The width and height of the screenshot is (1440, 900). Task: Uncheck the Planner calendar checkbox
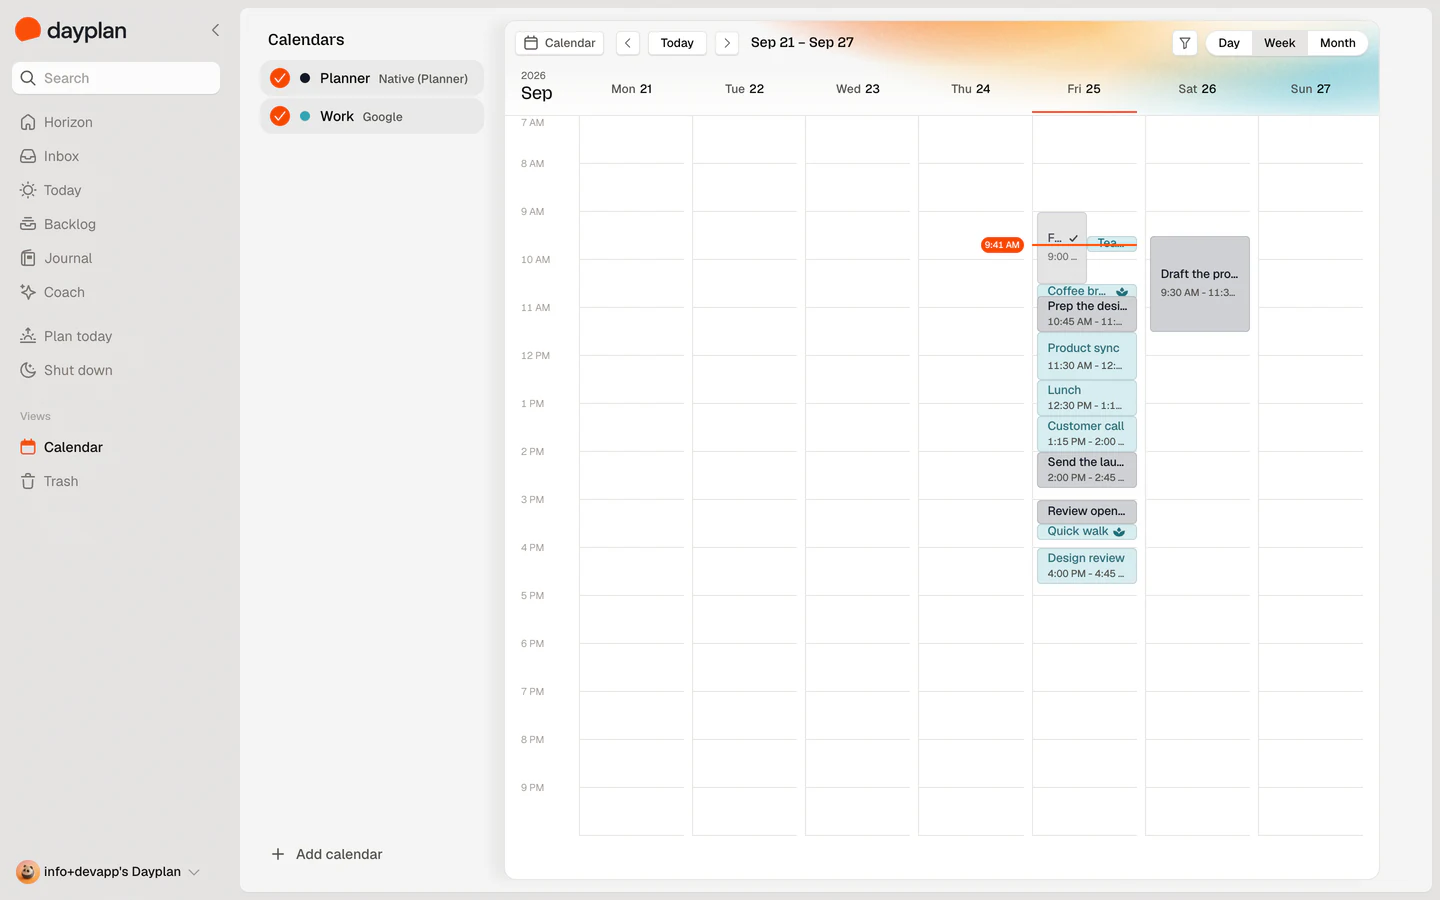[x=280, y=78]
